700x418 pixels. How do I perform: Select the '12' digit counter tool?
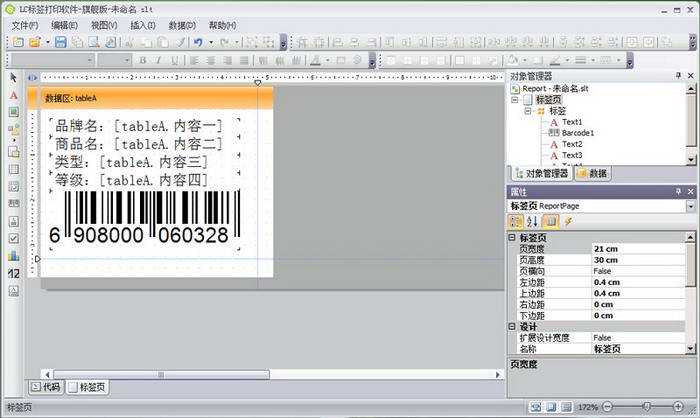click(x=13, y=273)
